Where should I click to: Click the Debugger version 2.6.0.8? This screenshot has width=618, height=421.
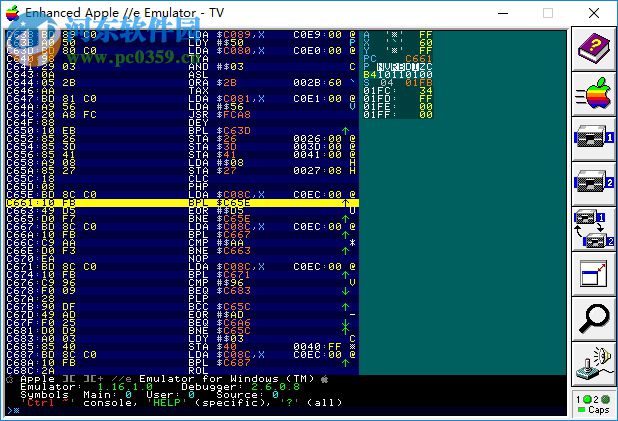coord(275,387)
